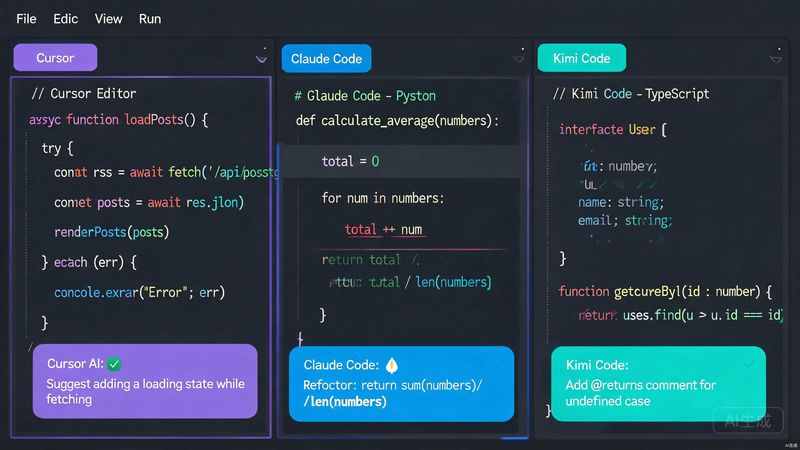This screenshot has height=450, width=800.
Task: Click the 'renderPosts(posts)' line
Action: 111,232
